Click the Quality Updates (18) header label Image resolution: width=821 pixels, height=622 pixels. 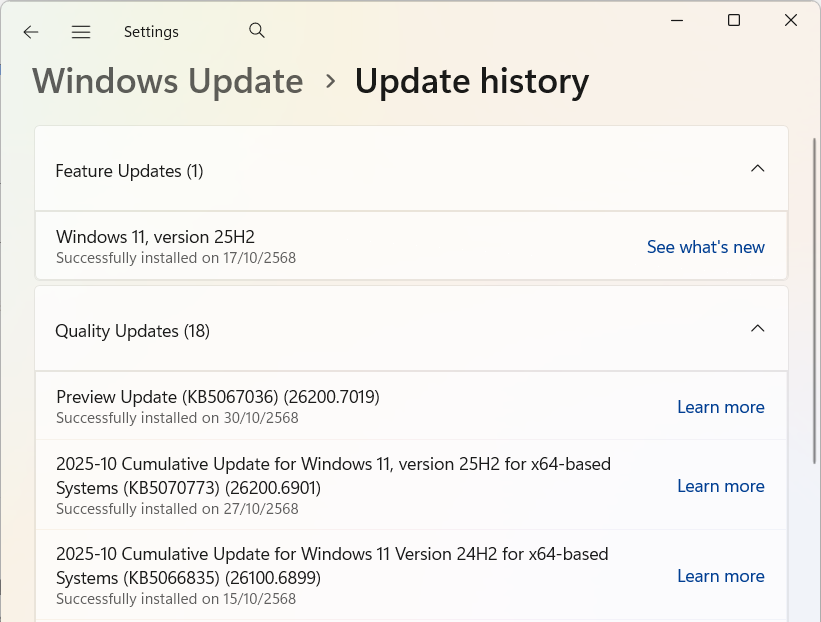pos(132,331)
